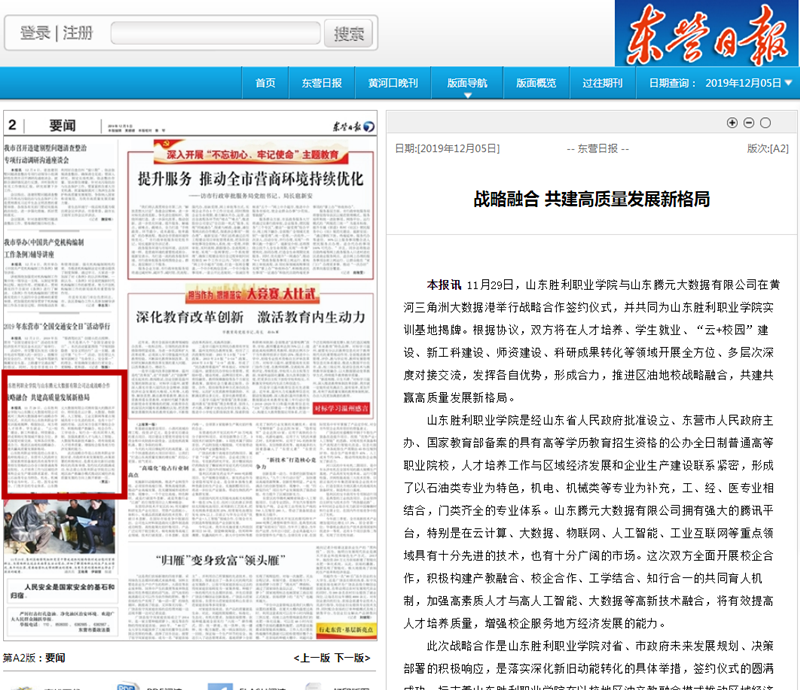Open the 日期查询 date dropdown arrow
800x690 pixels.
(788, 83)
